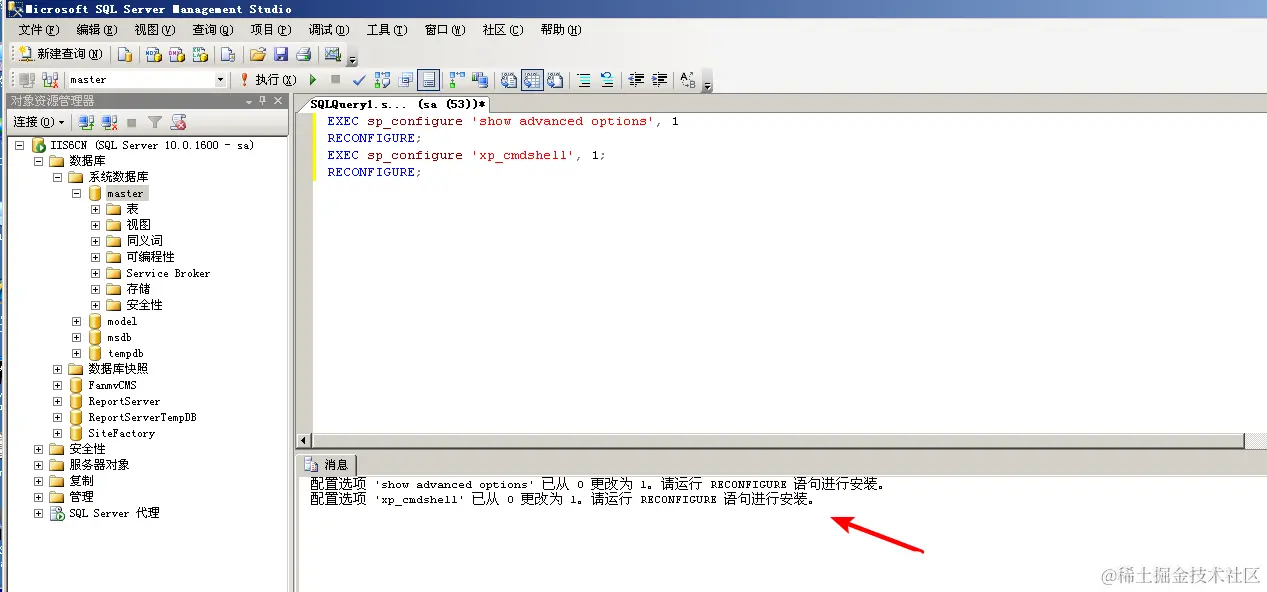
Task: Print the query using the printer icon
Action: click(x=304, y=54)
